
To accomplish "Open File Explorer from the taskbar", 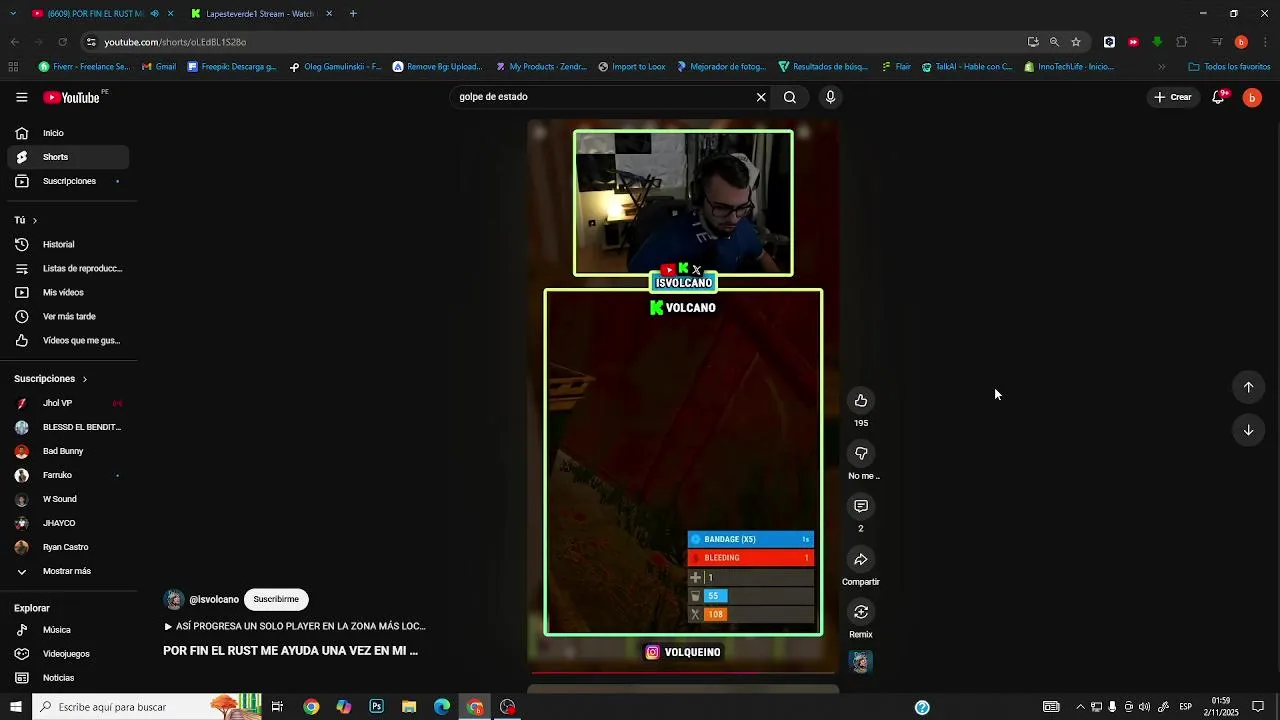I will click(409, 707).
